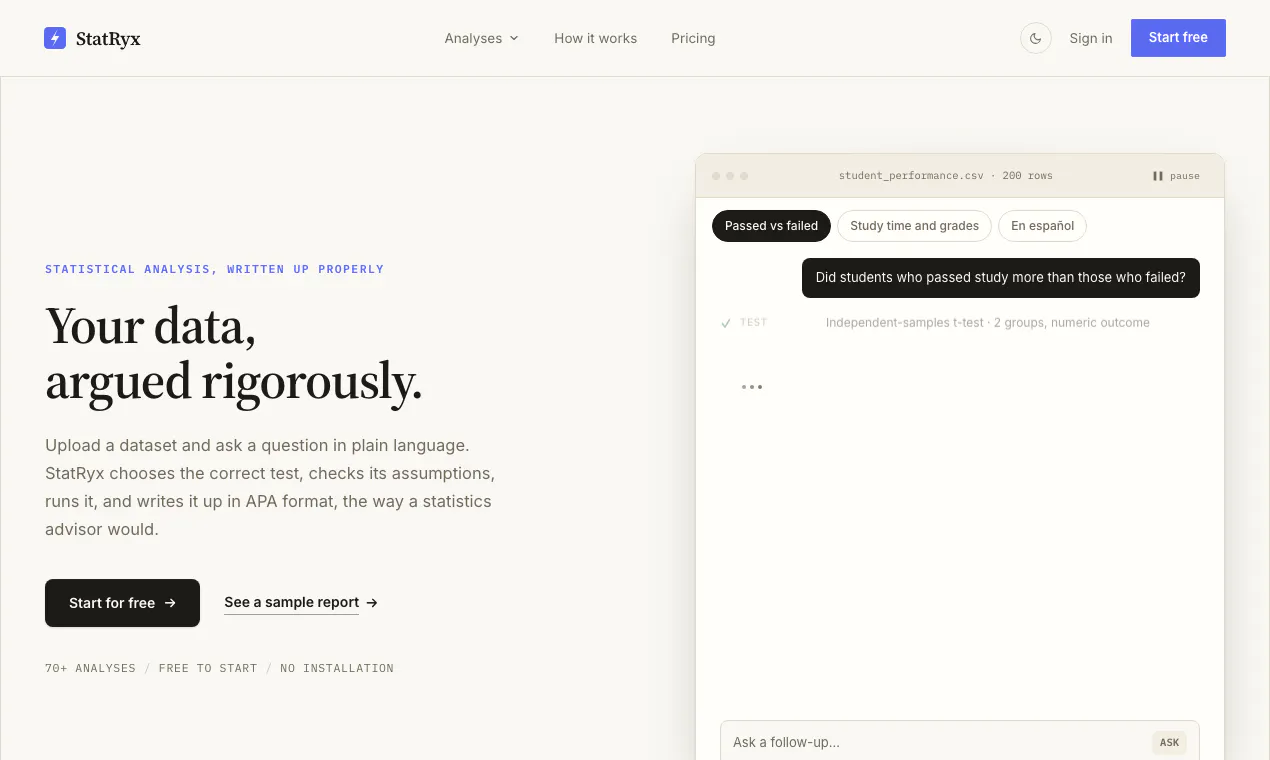Screen dimensions: 1270x760
Task: Click the NO INSTALLATION label
Action: (x=337, y=668)
